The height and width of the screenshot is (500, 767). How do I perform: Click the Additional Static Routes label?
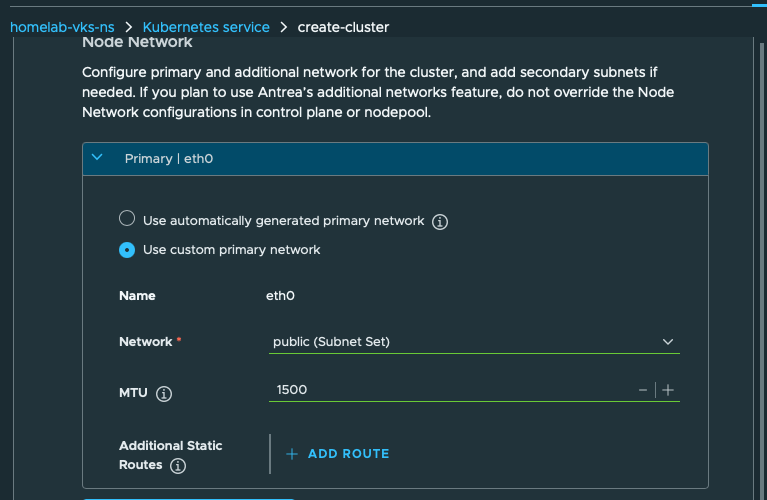click(170, 455)
